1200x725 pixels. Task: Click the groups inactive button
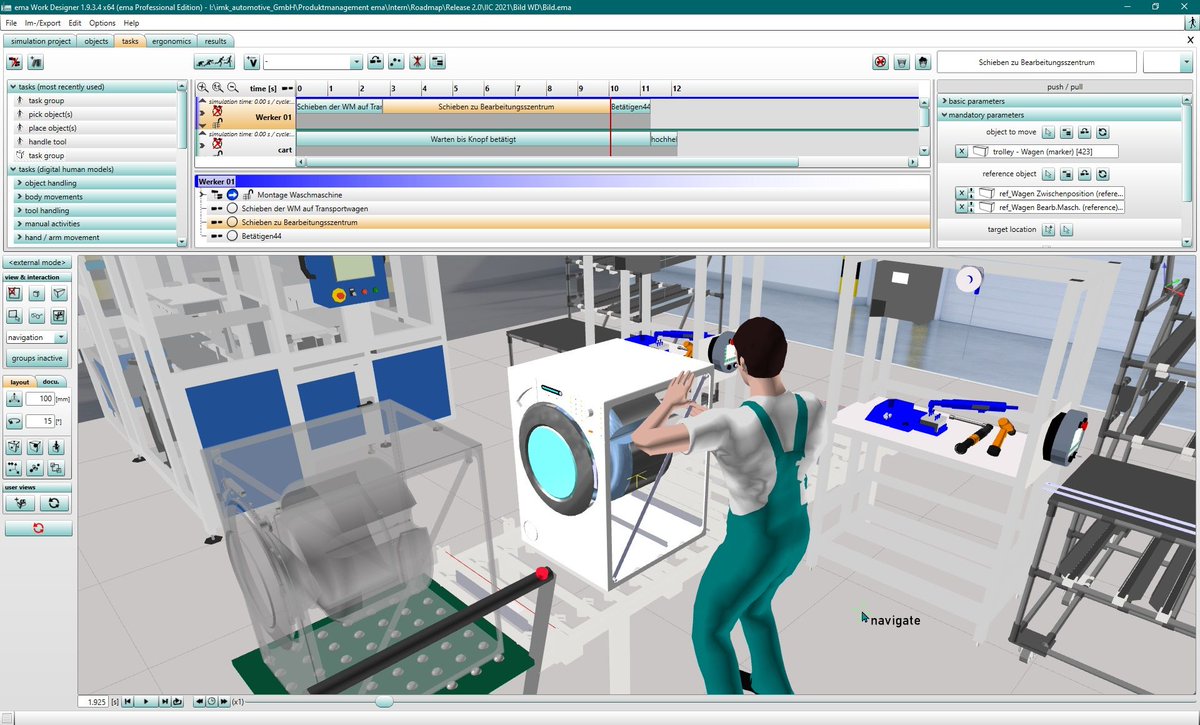pyautogui.click(x=36, y=359)
